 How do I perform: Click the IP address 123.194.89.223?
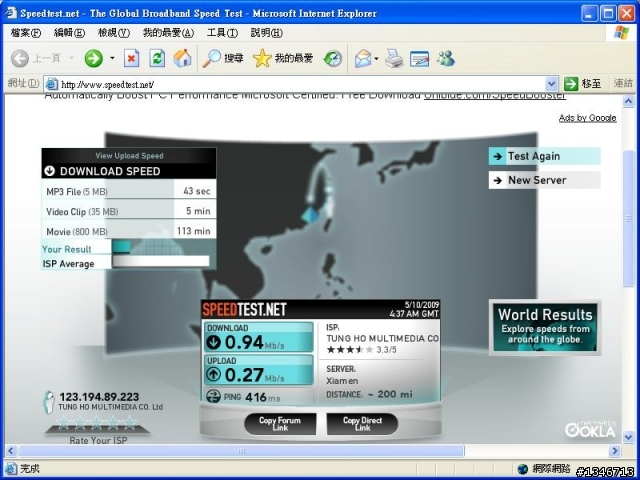click(x=99, y=397)
